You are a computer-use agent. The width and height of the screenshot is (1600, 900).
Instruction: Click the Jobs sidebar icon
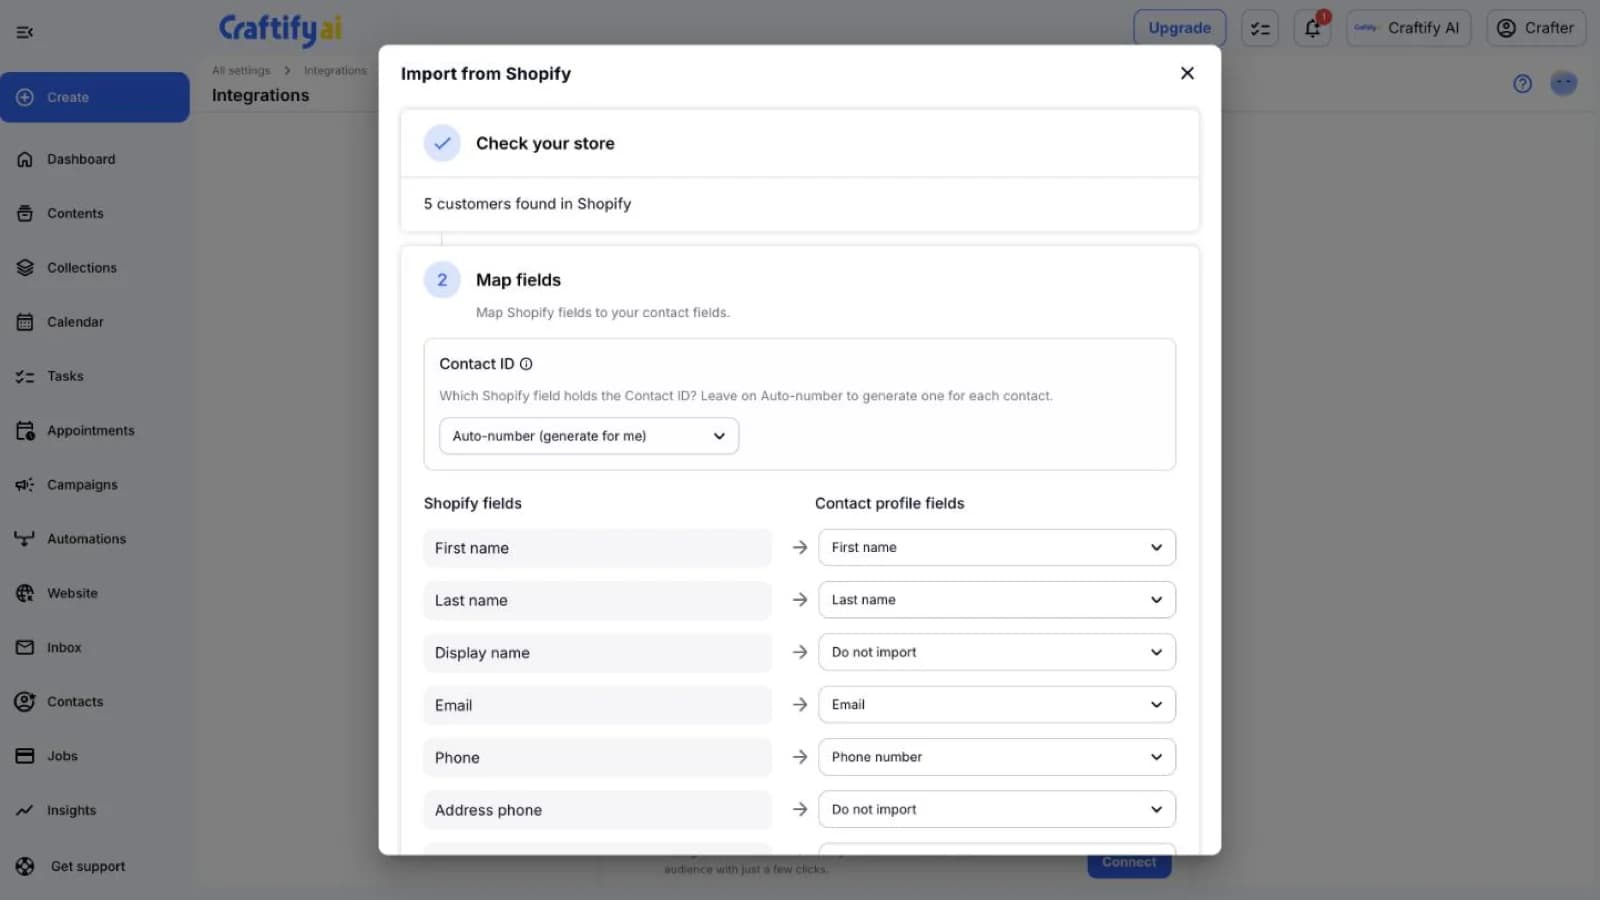[x=25, y=756]
